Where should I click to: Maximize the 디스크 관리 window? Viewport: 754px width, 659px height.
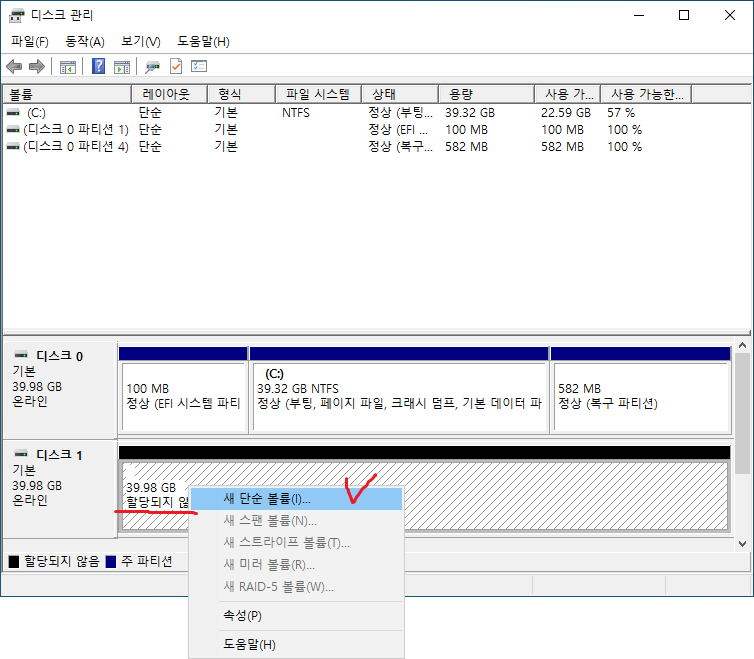(684, 15)
